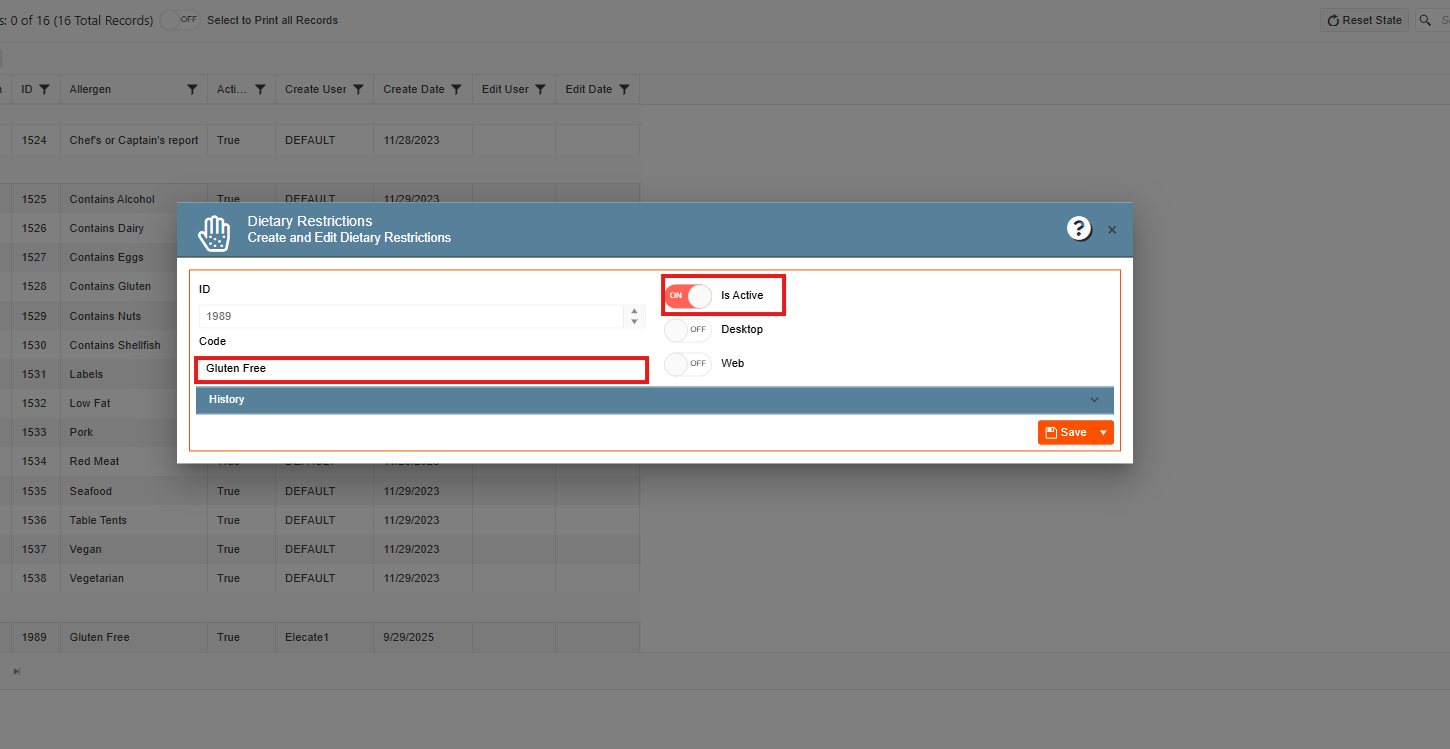Open the help question mark icon

1079,229
